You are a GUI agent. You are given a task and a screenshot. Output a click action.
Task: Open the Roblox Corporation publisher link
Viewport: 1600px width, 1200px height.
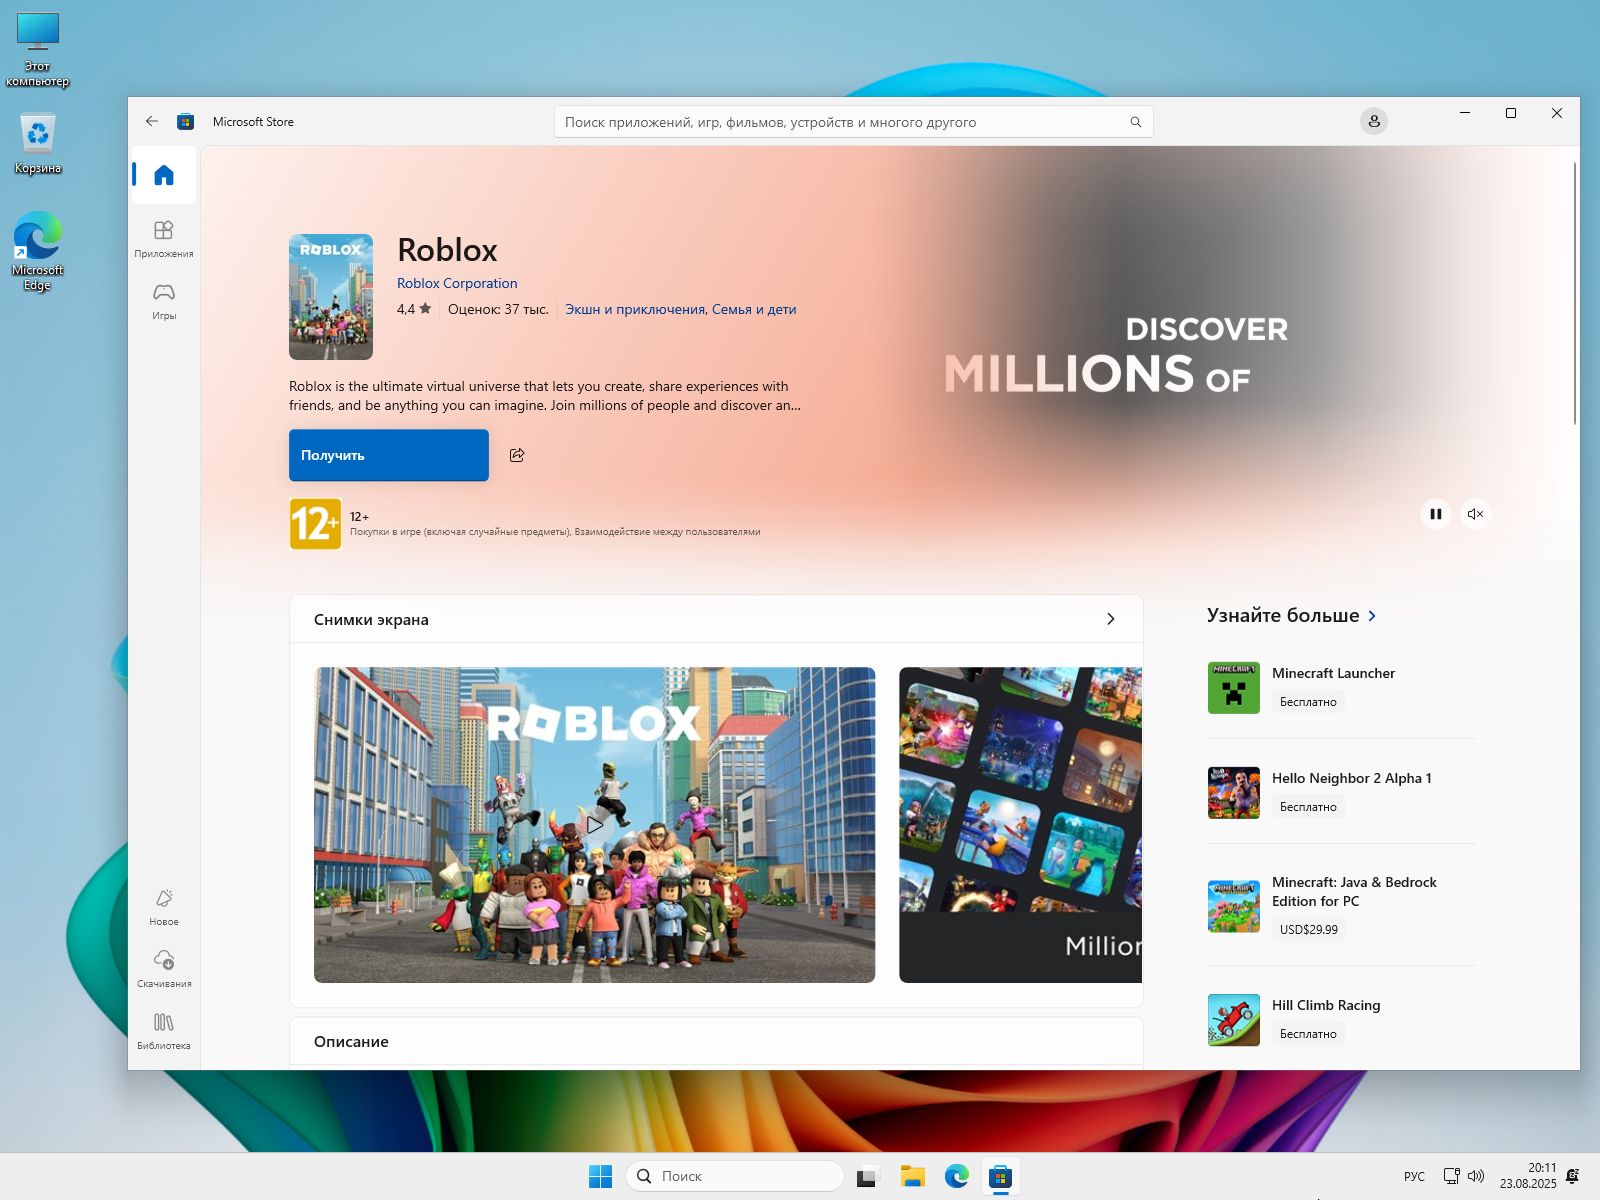coord(457,283)
